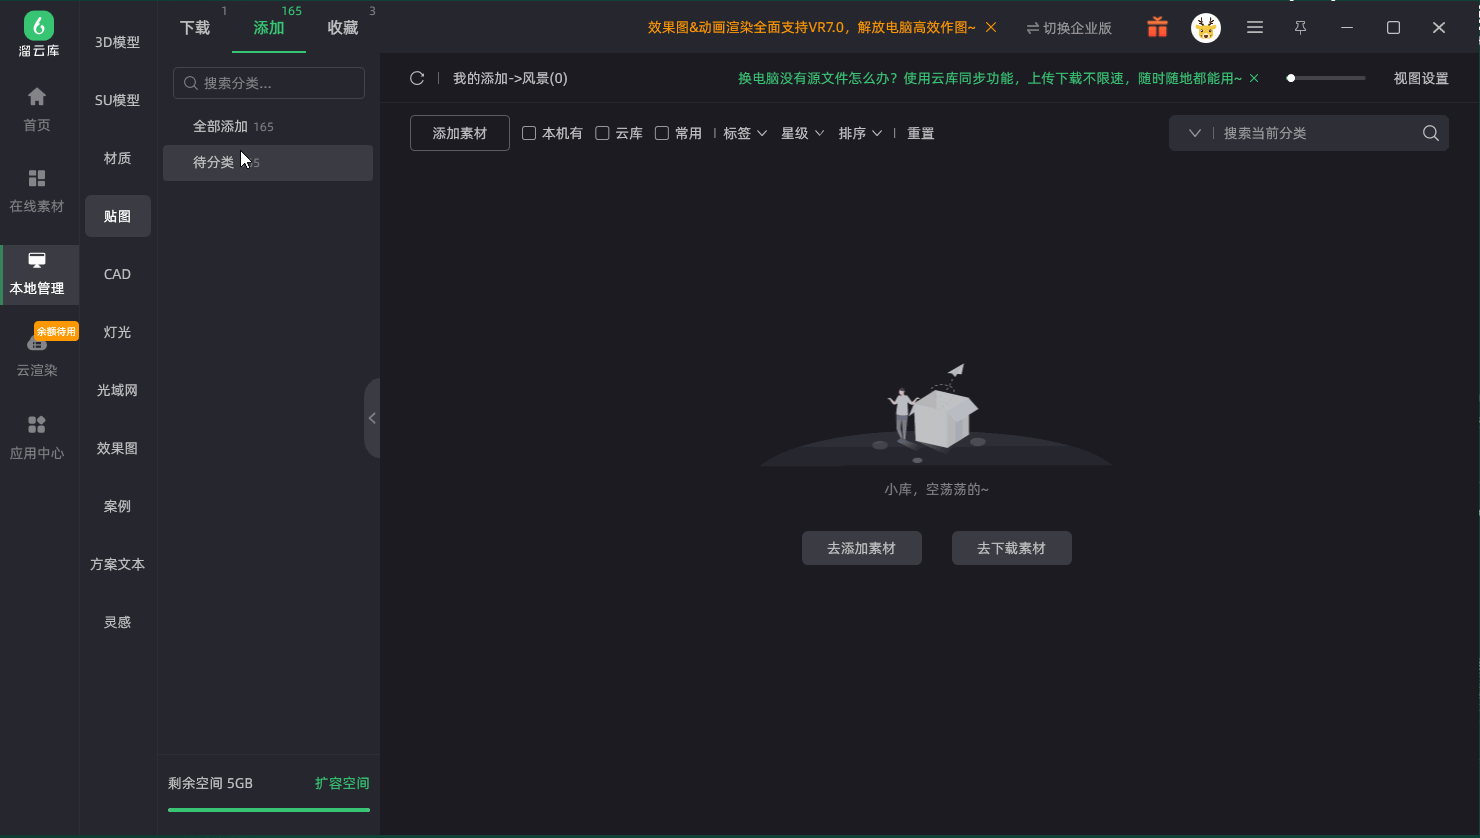Close the green cloud-sync tip banner
This screenshot has width=1480, height=838.
pos(1254,78)
